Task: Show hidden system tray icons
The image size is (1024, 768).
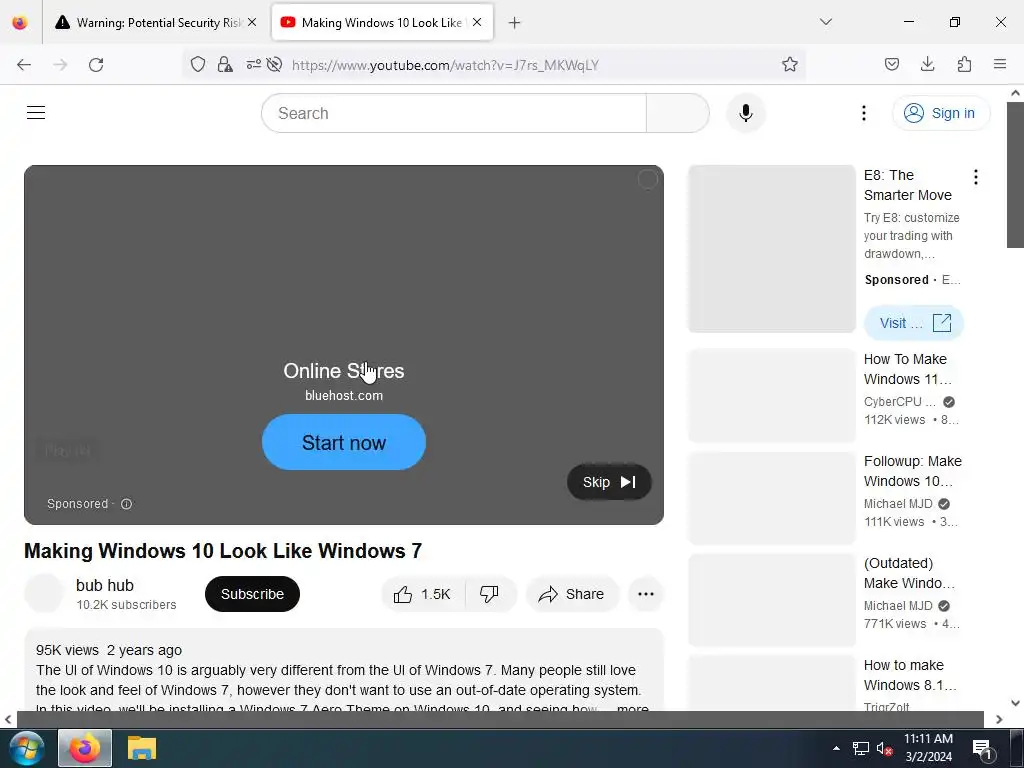Action: coord(836,748)
